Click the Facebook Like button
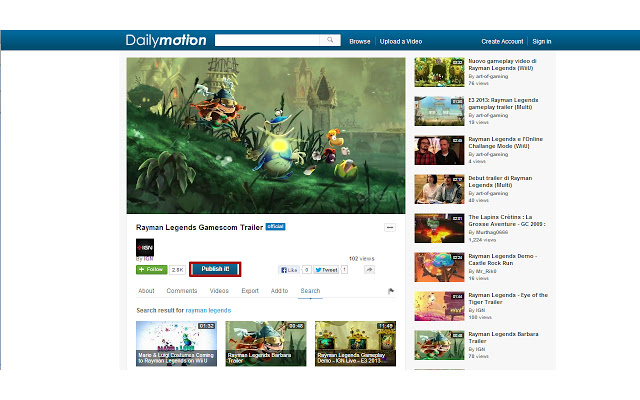Image resolution: width=640 pixels, height=400 pixels. [x=290, y=270]
